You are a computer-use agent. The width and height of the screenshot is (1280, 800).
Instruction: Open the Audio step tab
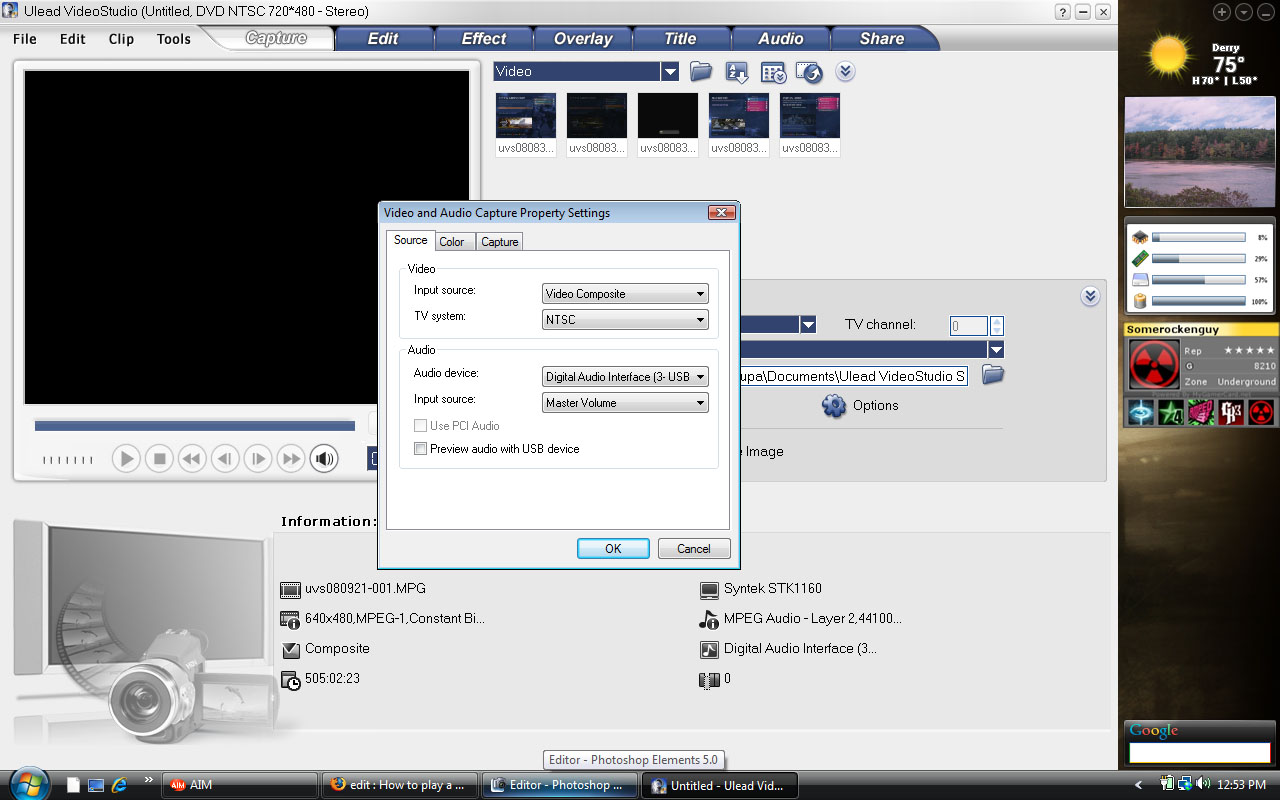[x=781, y=39]
